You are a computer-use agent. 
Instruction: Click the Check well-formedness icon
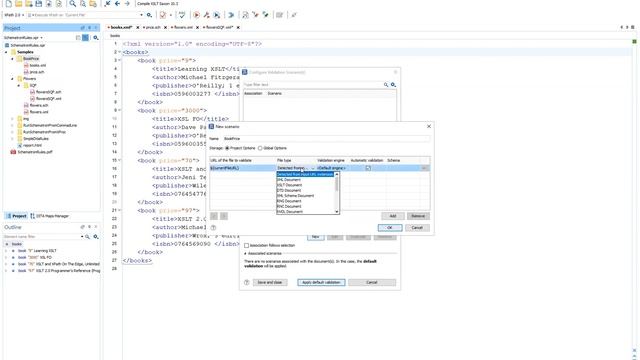point(182,15)
